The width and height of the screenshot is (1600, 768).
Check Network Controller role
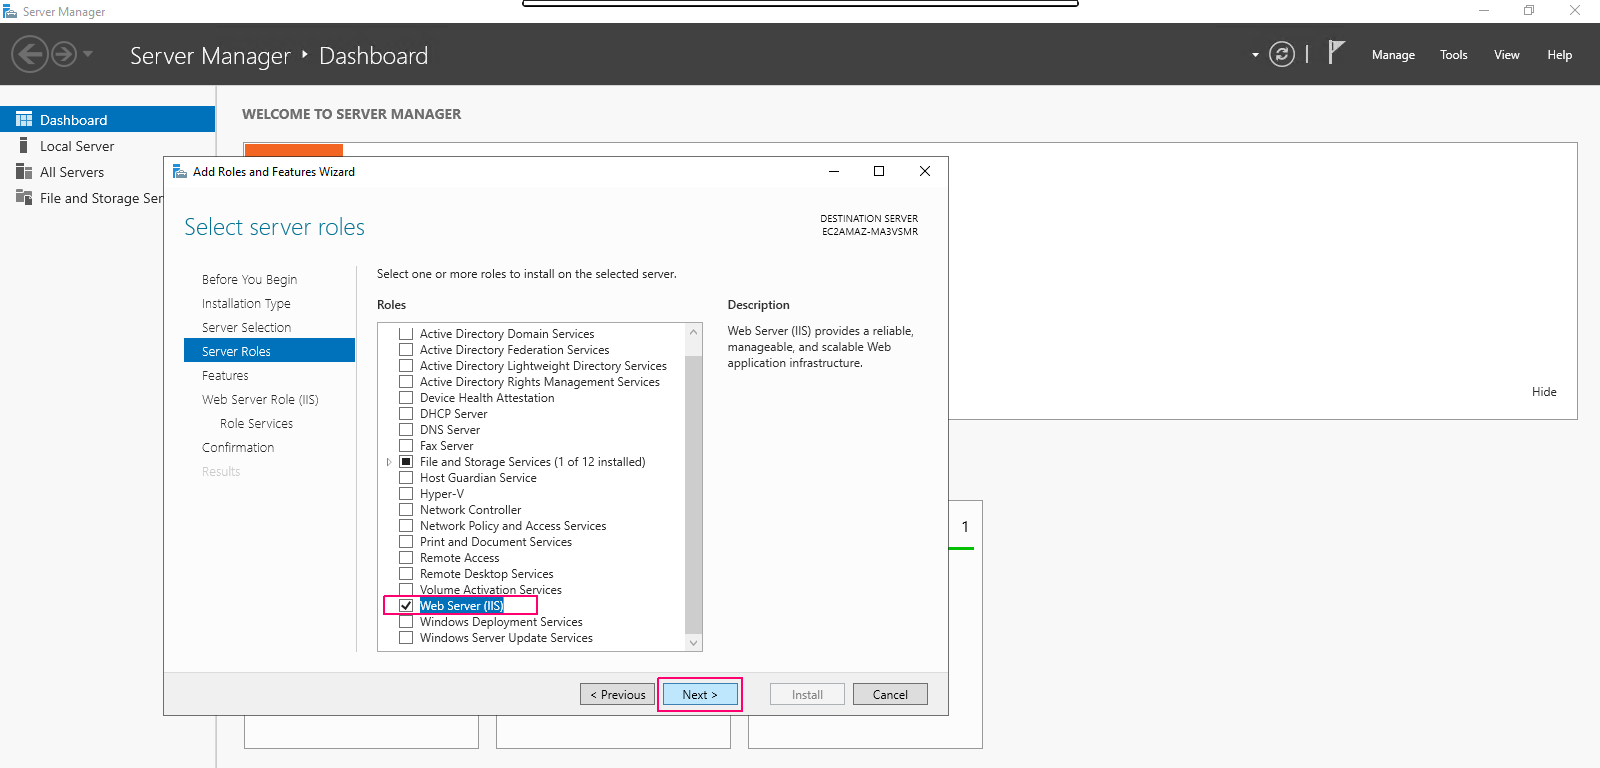click(x=406, y=509)
